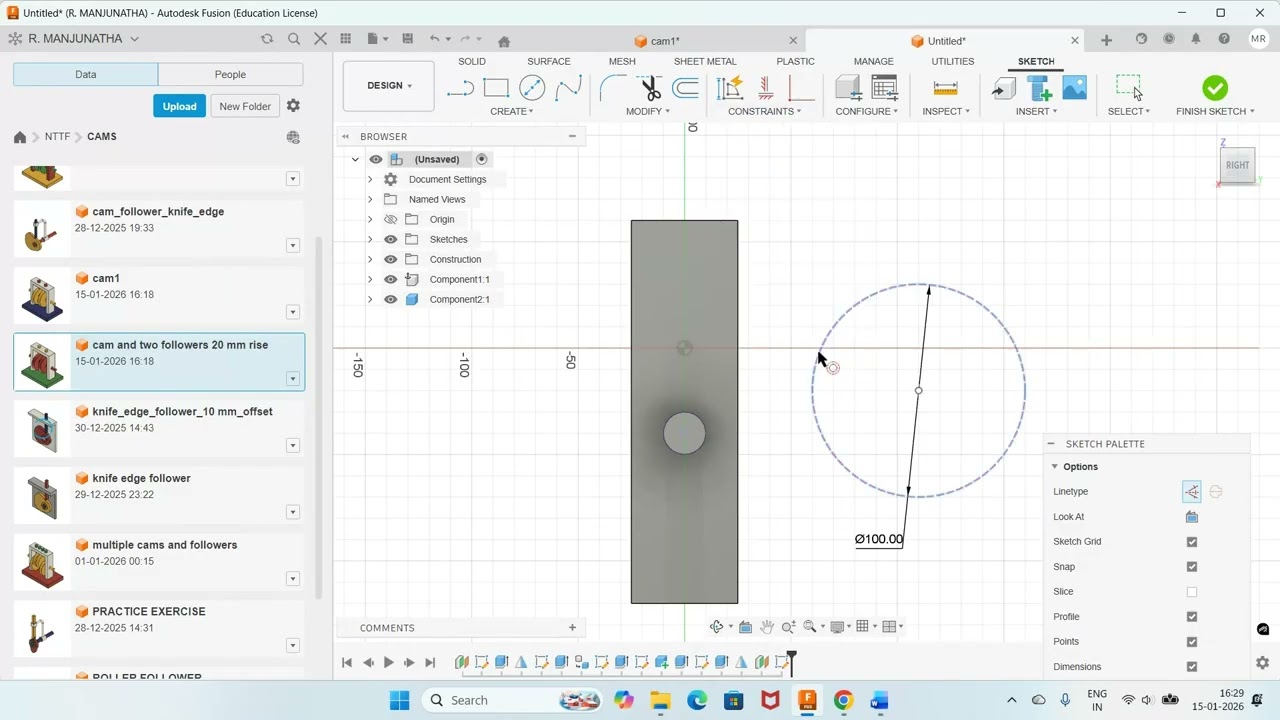The width and height of the screenshot is (1280, 720).
Task: Collapse the Sketch Palette Options section
Action: tap(1054, 467)
